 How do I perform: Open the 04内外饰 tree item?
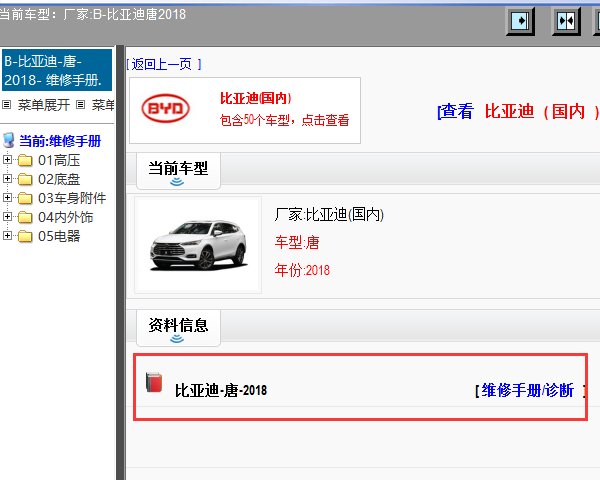tap(65, 217)
